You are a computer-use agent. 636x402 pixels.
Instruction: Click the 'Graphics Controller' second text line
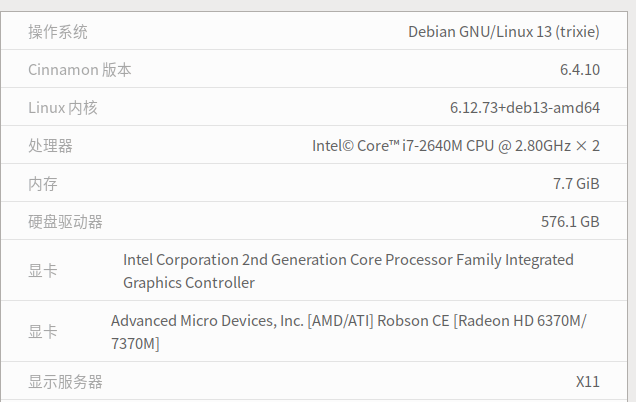pyautogui.click(x=189, y=283)
